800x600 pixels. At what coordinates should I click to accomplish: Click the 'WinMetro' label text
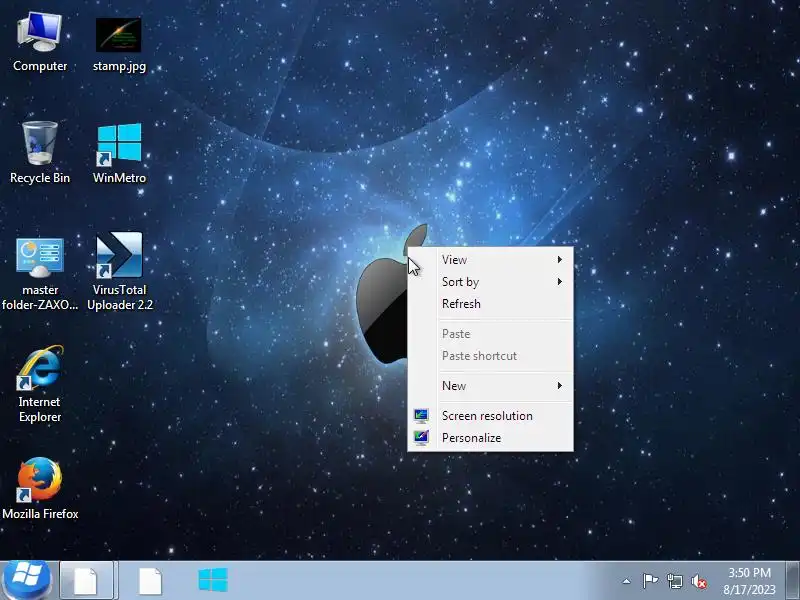pos(119,178)
